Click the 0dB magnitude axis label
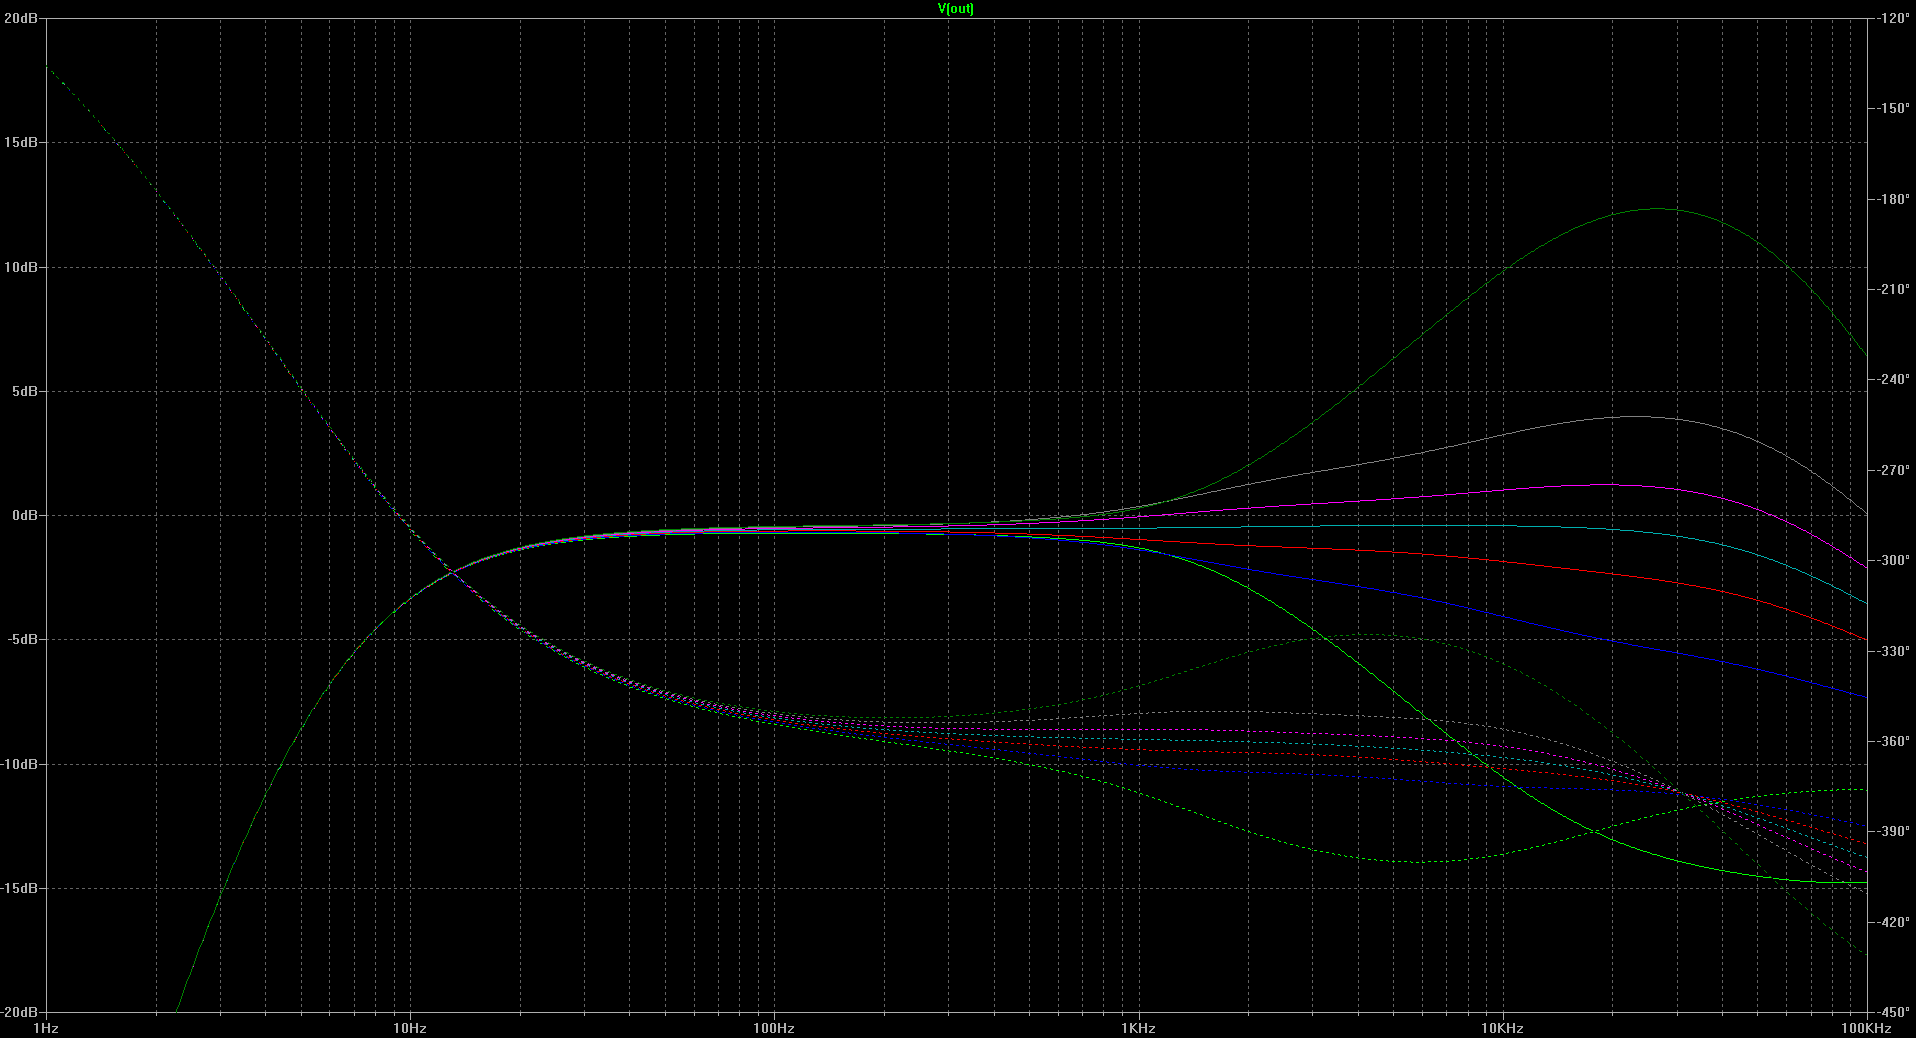1916x1038 pixels. (x=25, y=515)
